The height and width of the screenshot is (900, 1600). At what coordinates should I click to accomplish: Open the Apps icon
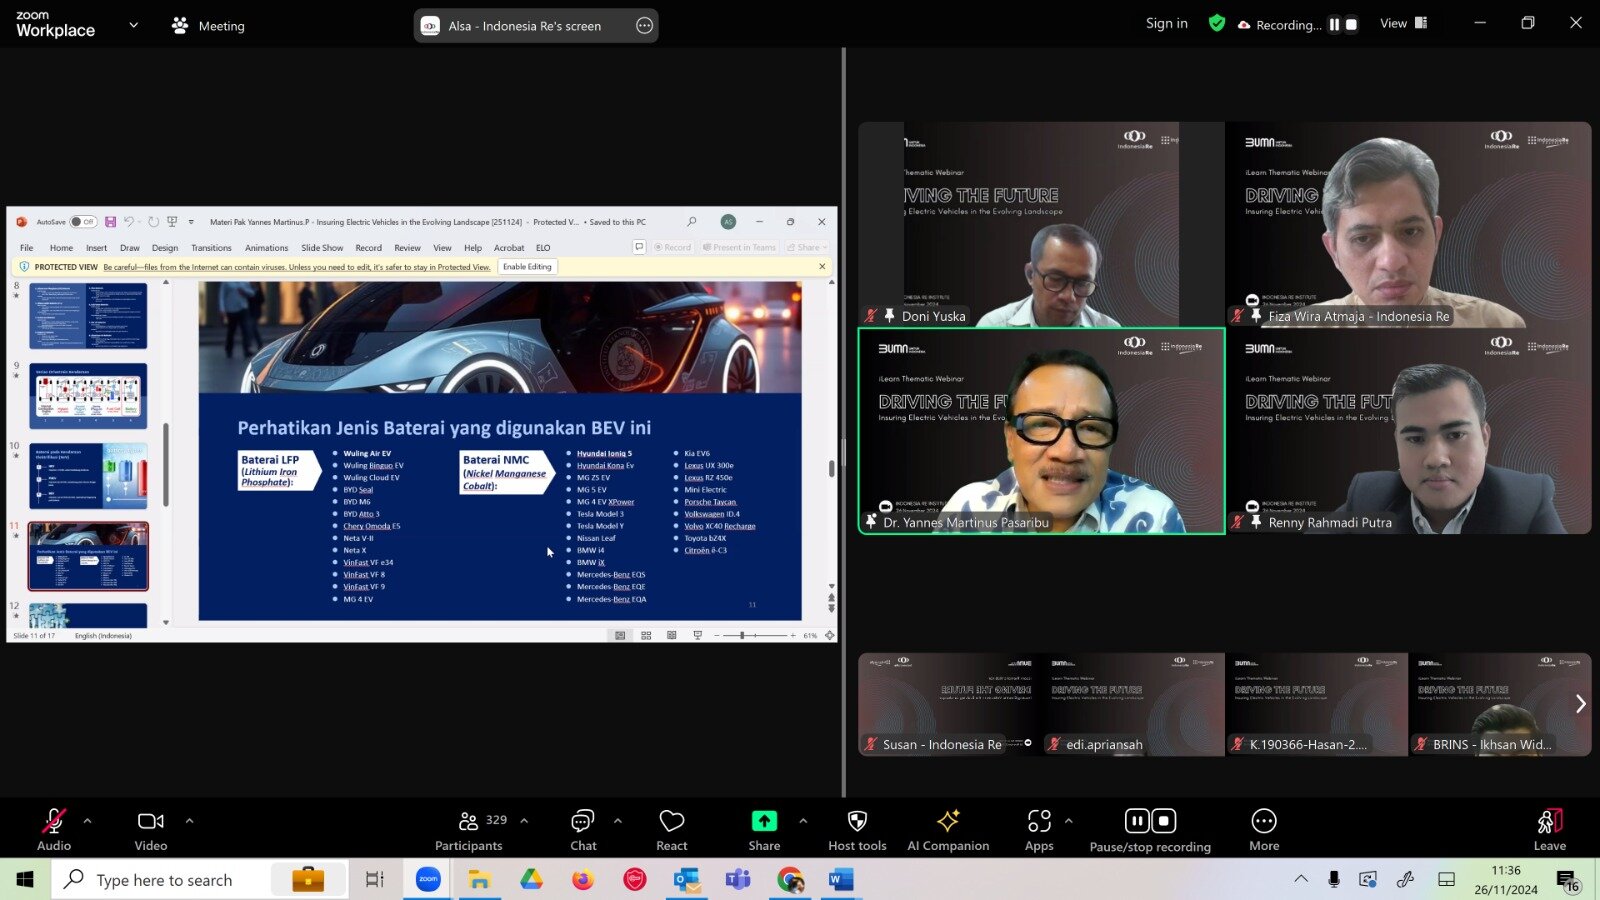click(x=1039, y=821)
